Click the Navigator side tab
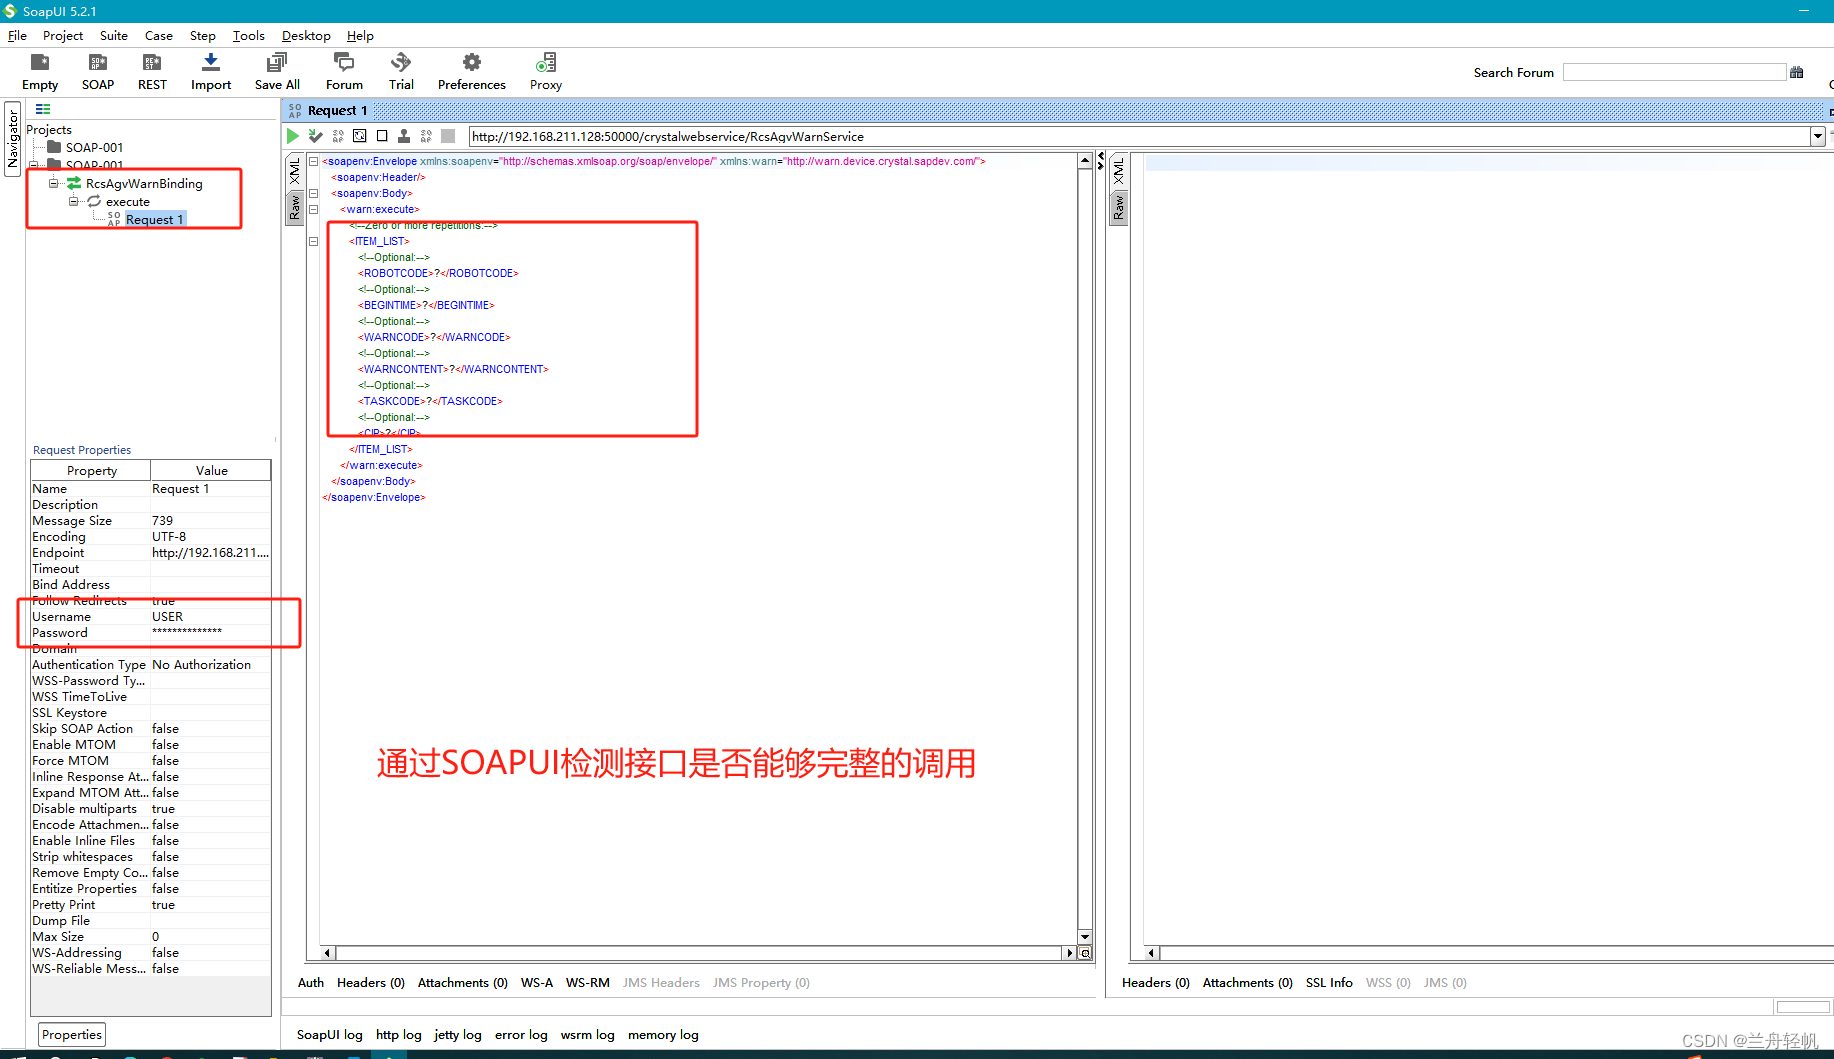Viewport: 1834px width, 1059px height. [x=13, y=139]
